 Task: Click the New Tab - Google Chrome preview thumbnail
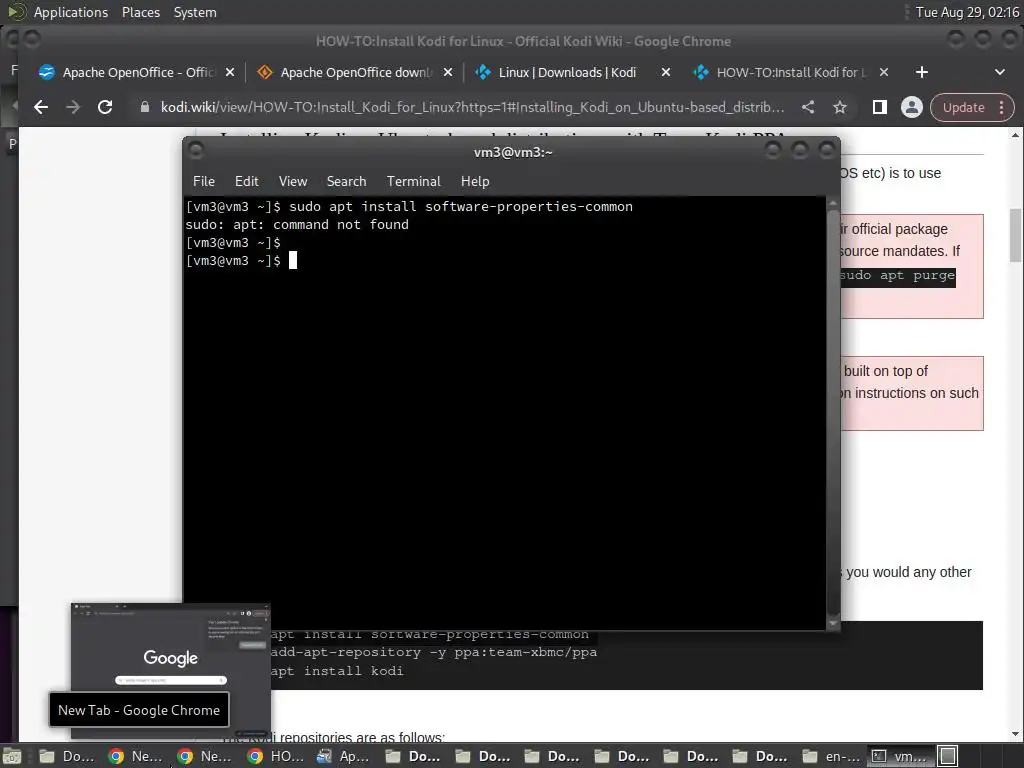click(x=170, y=671)
